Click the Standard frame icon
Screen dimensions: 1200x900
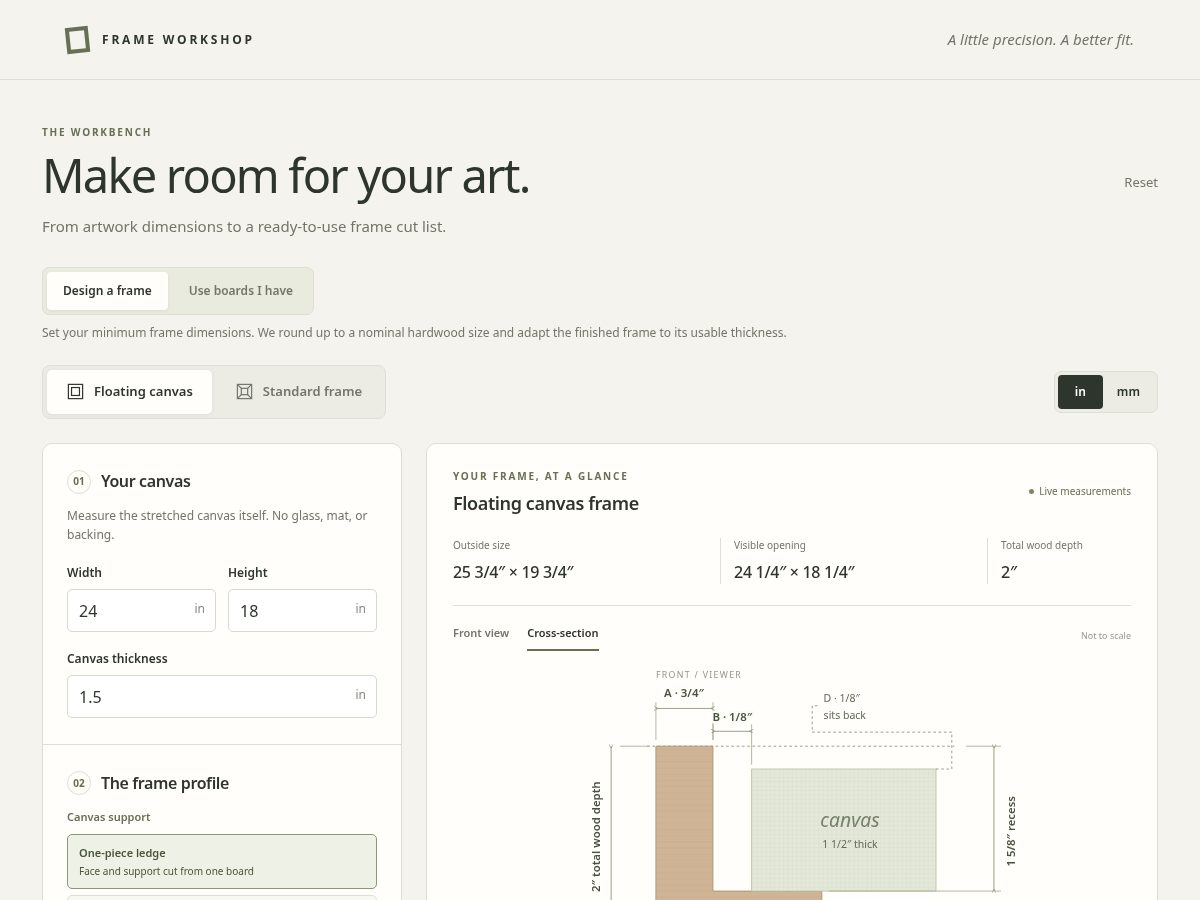244,392
